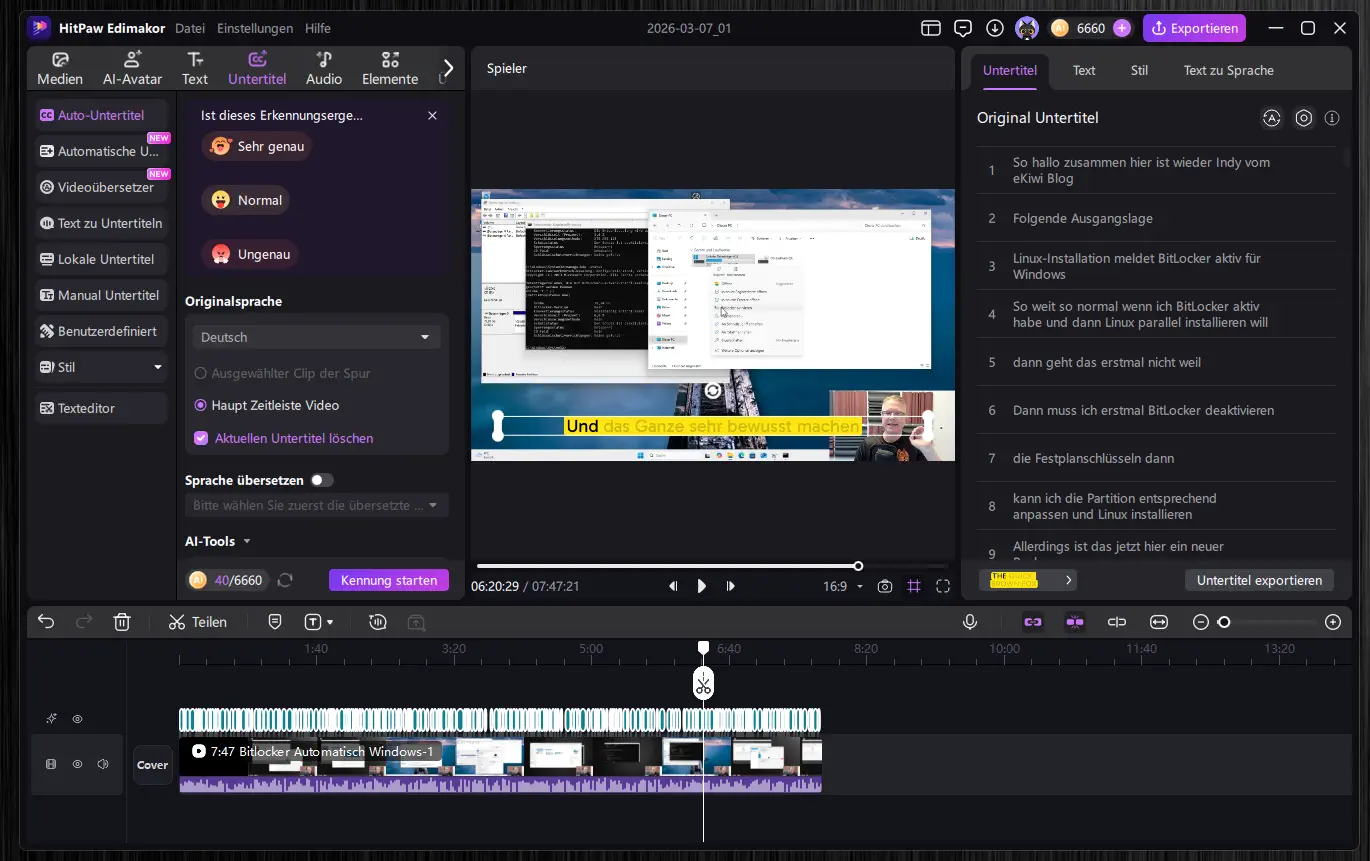Click the timeline zoom slider handle
The height and width of the screenshot is (861, 1370).
(1223, 622)
